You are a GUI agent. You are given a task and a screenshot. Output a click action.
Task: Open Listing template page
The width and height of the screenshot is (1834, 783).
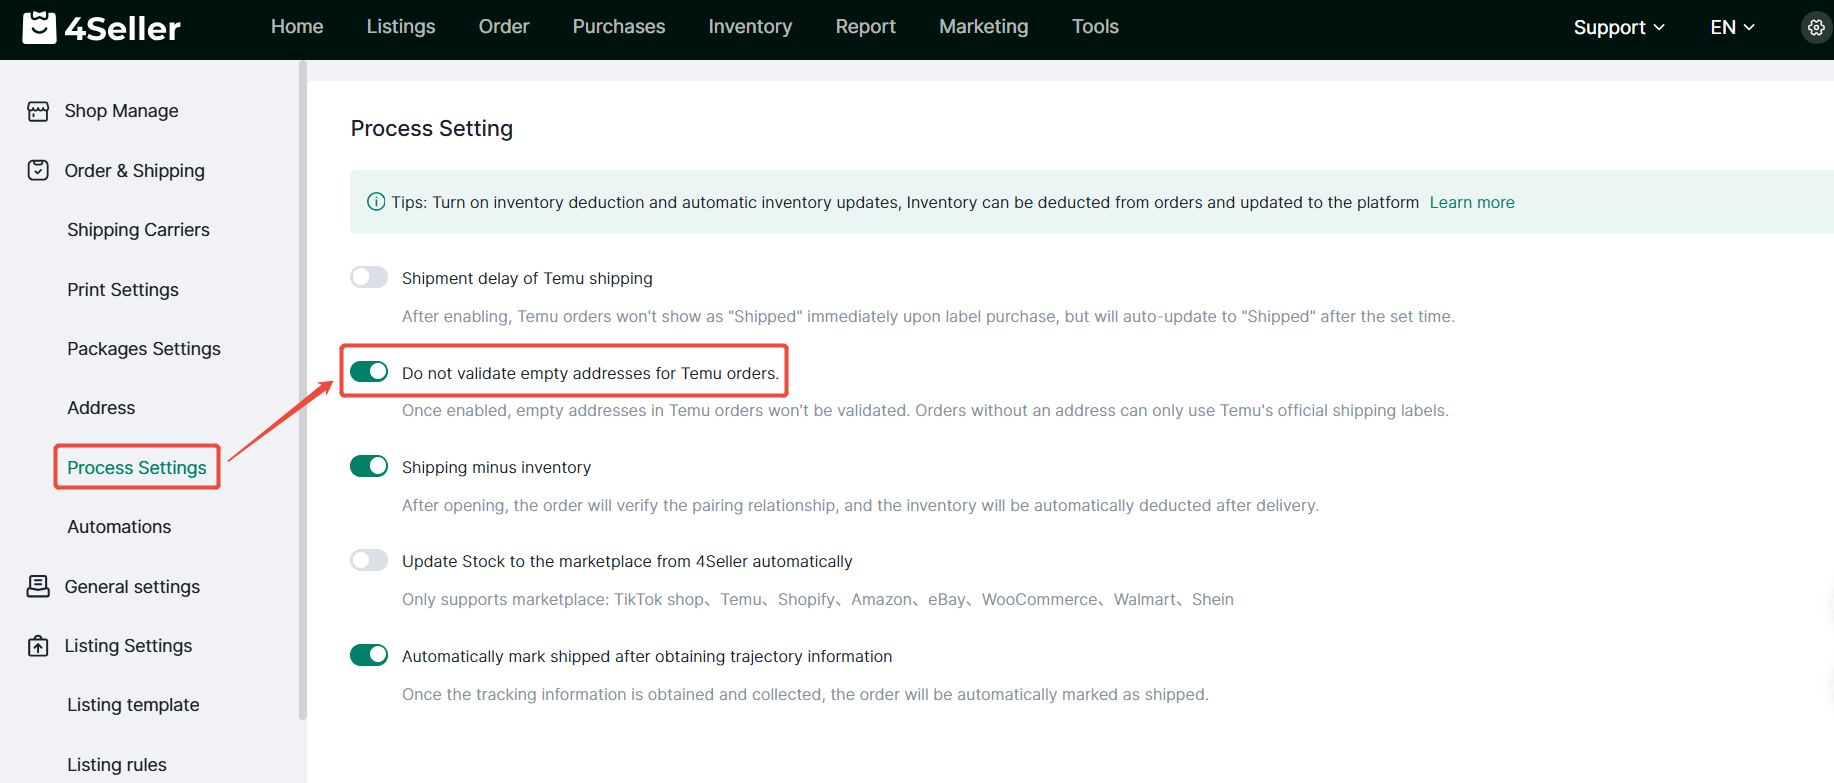pos(133,705)
